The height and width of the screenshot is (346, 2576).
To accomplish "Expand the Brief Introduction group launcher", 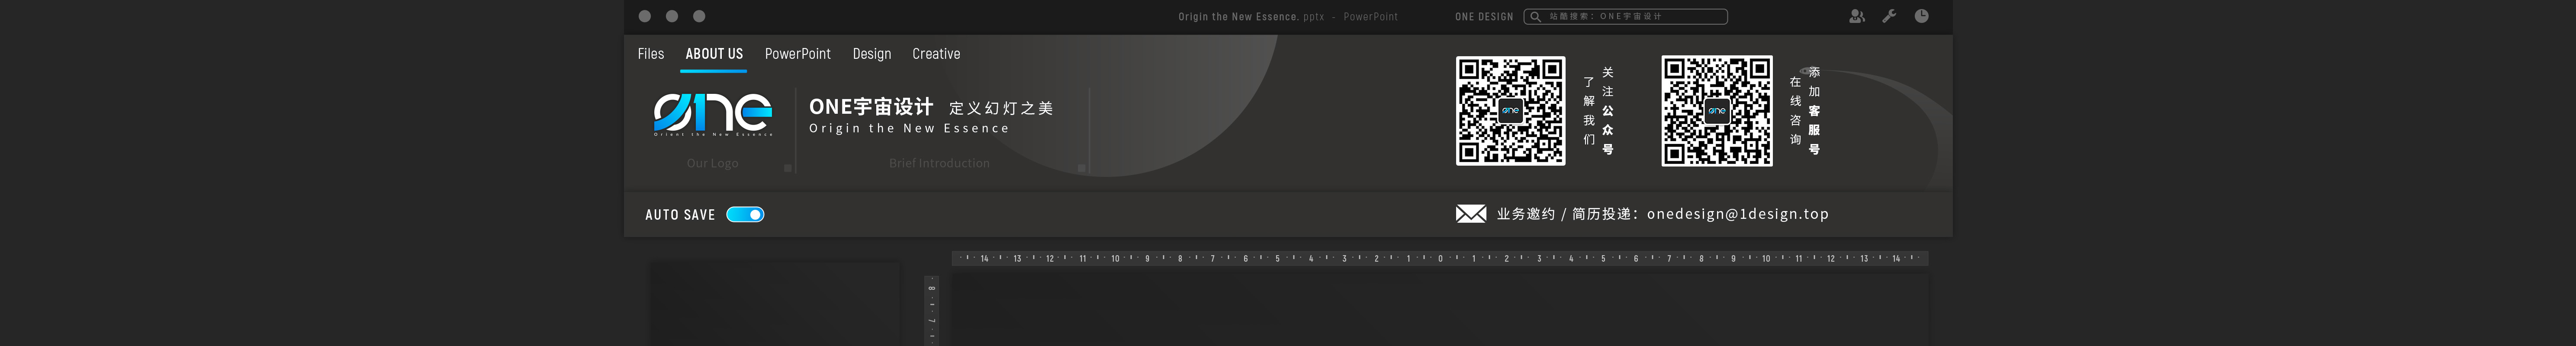I will click(1081, 168).
